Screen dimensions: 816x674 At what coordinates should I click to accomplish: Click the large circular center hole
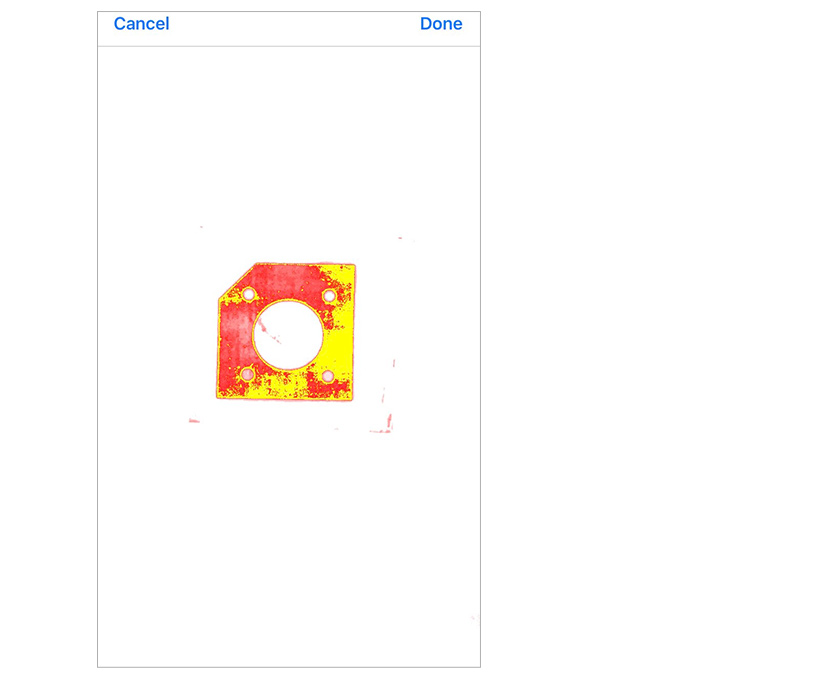coord(288,335)
